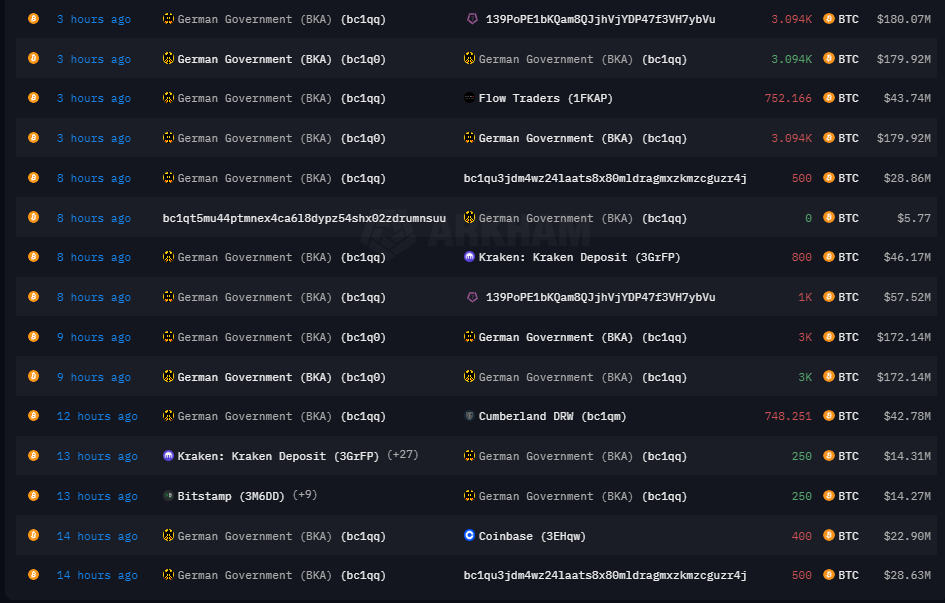Image resolution: width=945 pixels, height=603 pixels.
Task: Click the Flow Traders logo icon
Action: click(469, 98)
